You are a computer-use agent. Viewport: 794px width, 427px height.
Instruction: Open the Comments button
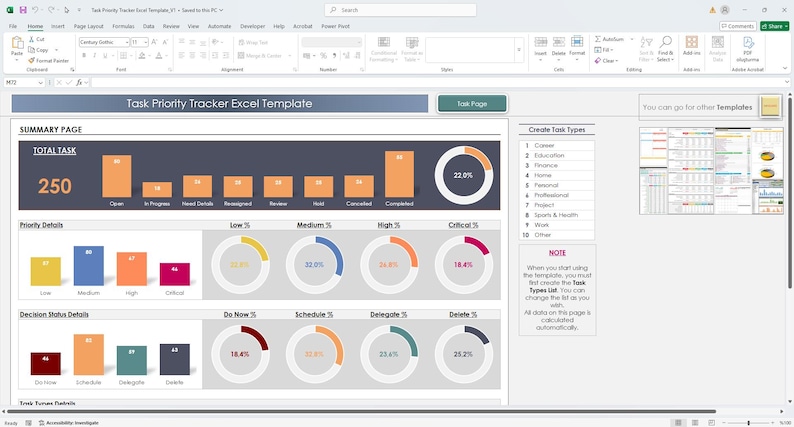(738, 26)
